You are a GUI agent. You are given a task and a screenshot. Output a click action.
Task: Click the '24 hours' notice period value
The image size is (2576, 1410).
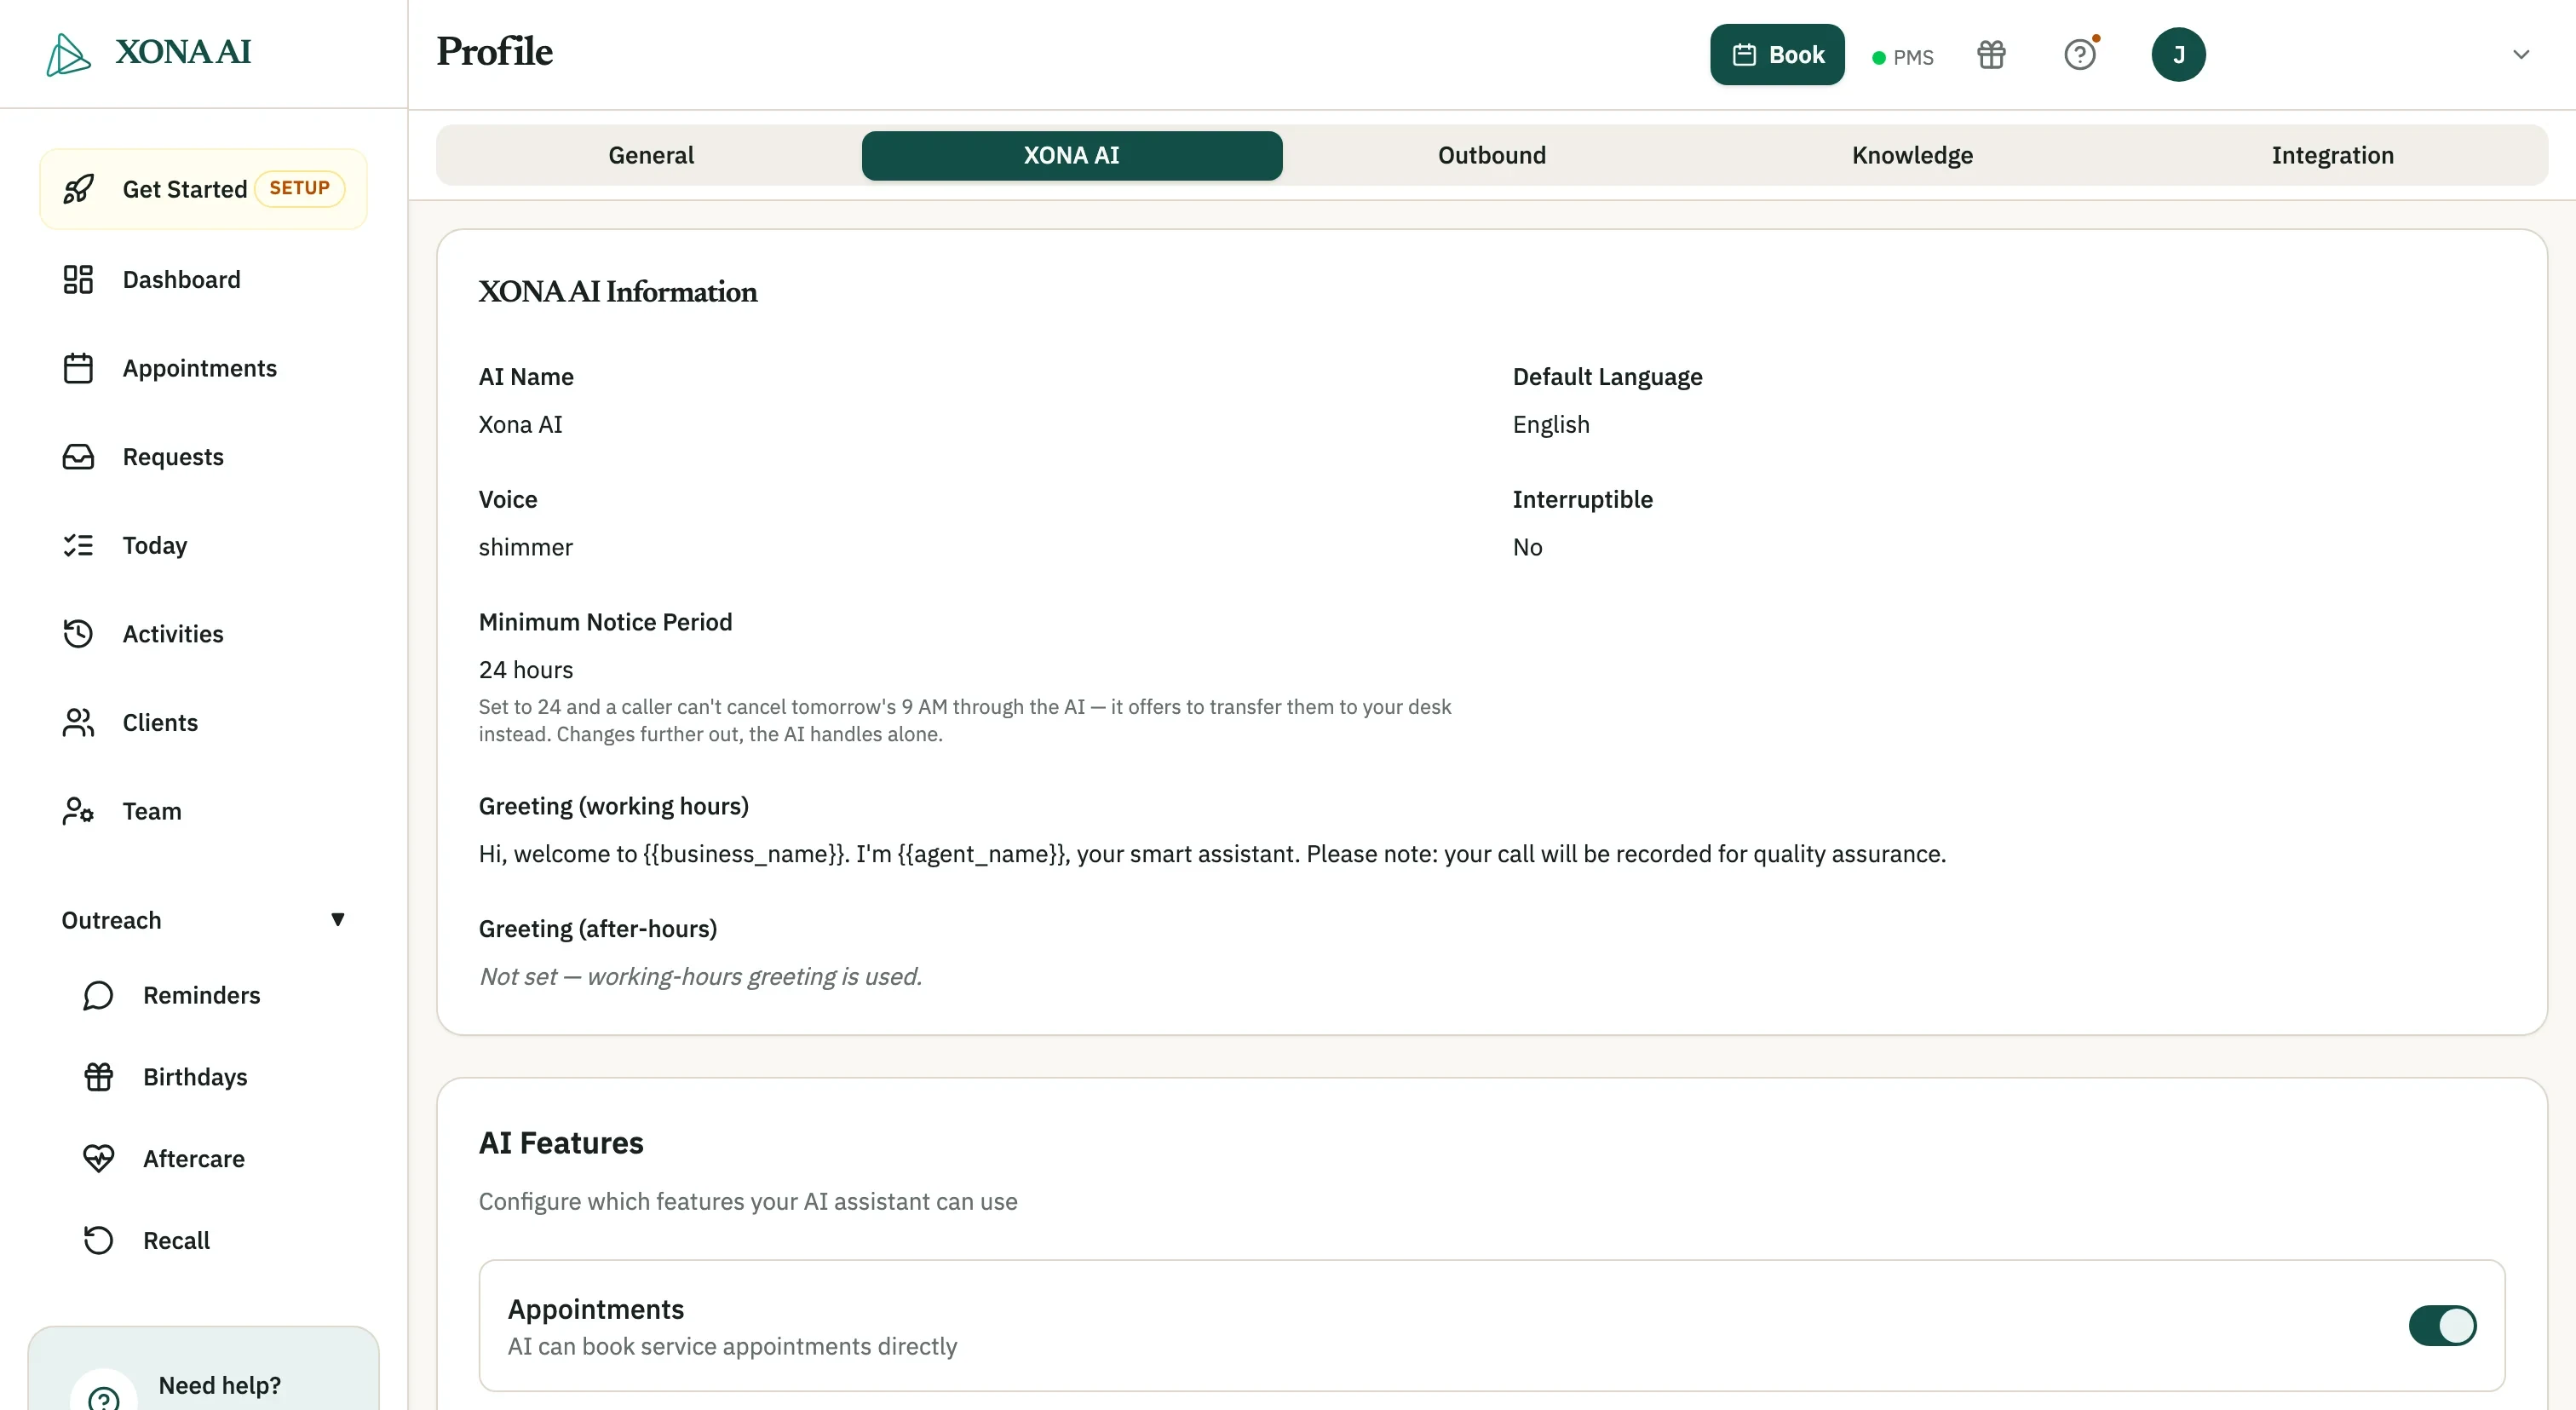coord(525,670)
